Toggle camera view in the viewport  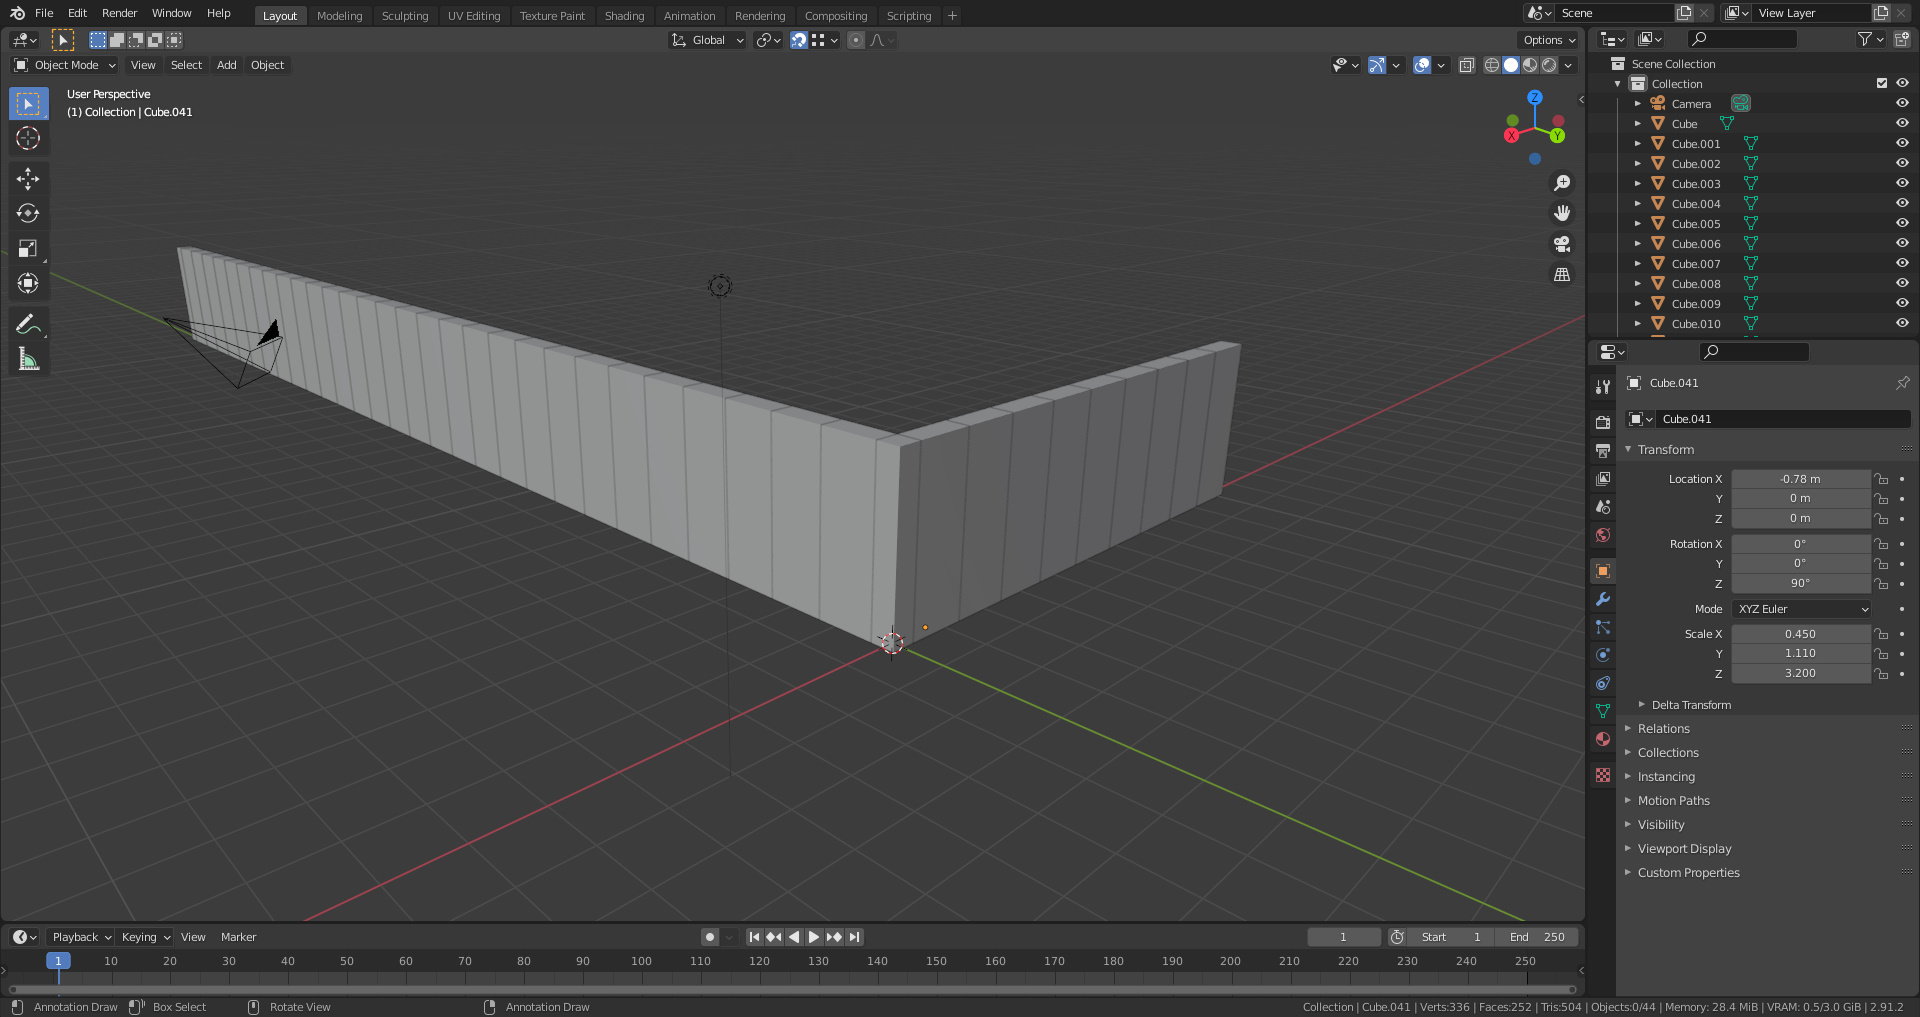click(1561, 244)
